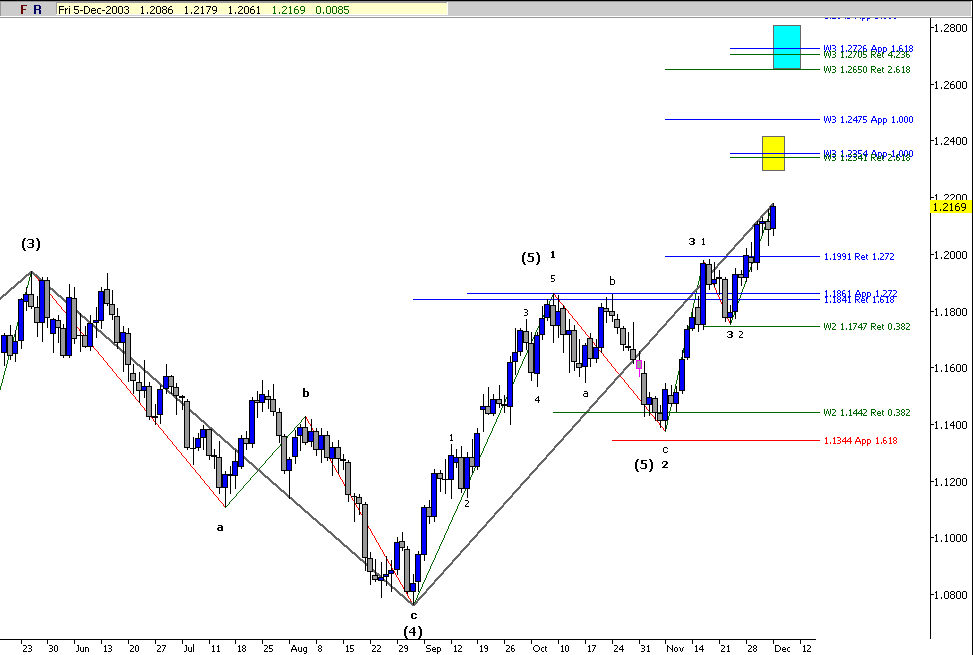Click the 1.0800 price axis label
This screenshot has height=655, width=973.
951,595
